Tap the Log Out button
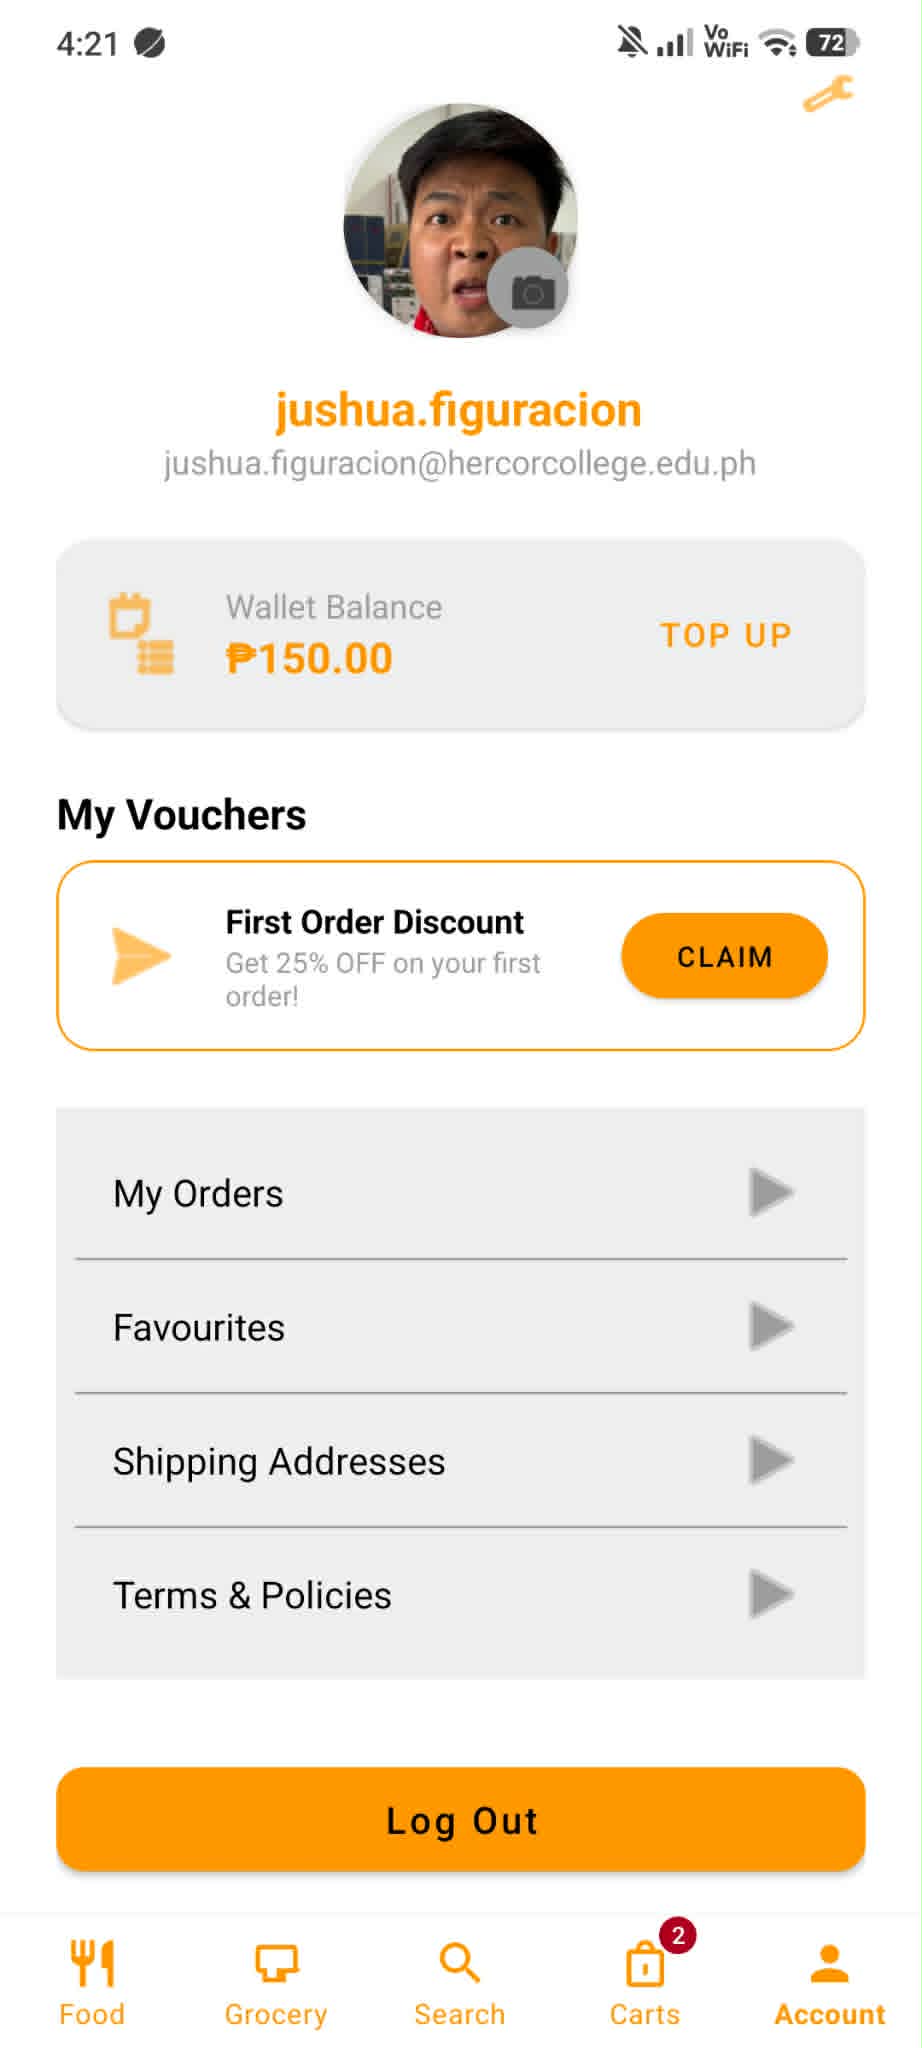Image resolution: width=922 pixels, height=2048 pixels. [461, 1820]
